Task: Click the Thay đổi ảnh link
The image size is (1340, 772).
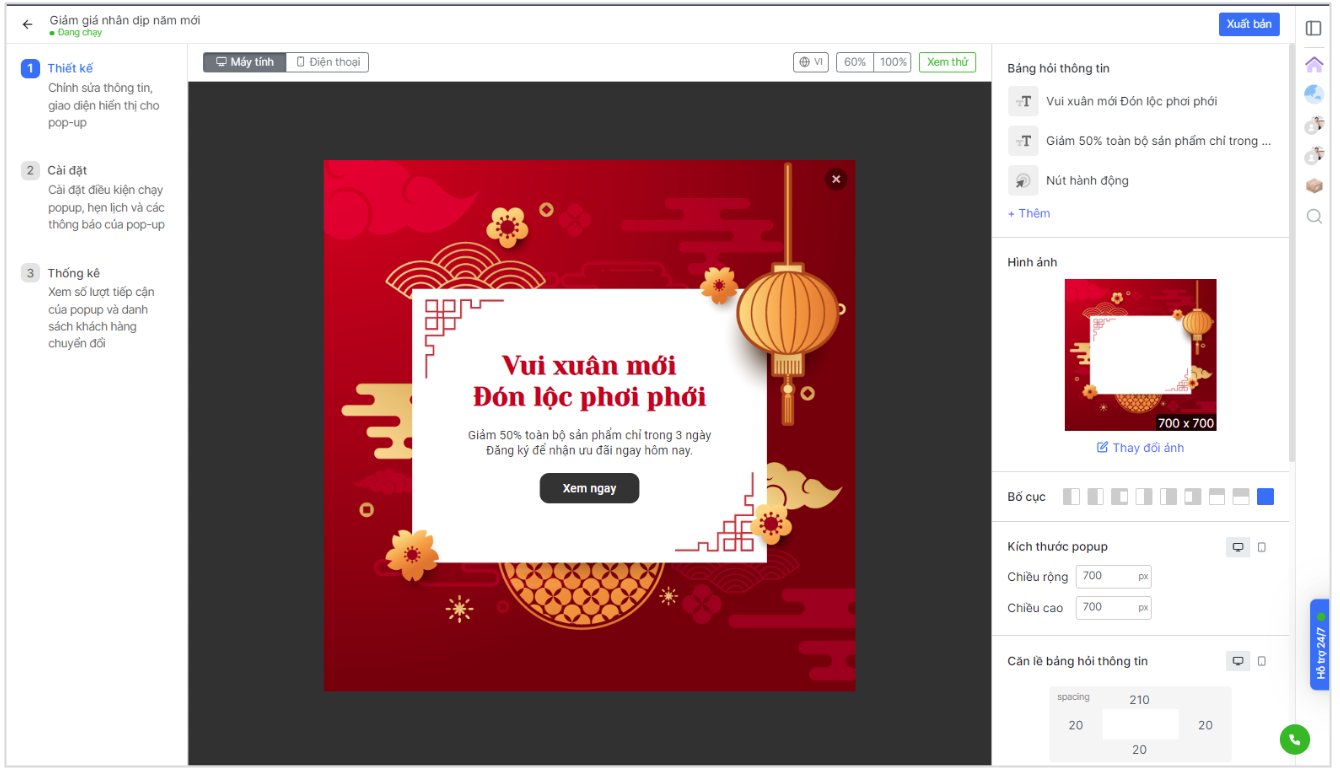Action: click(1140, 448)
